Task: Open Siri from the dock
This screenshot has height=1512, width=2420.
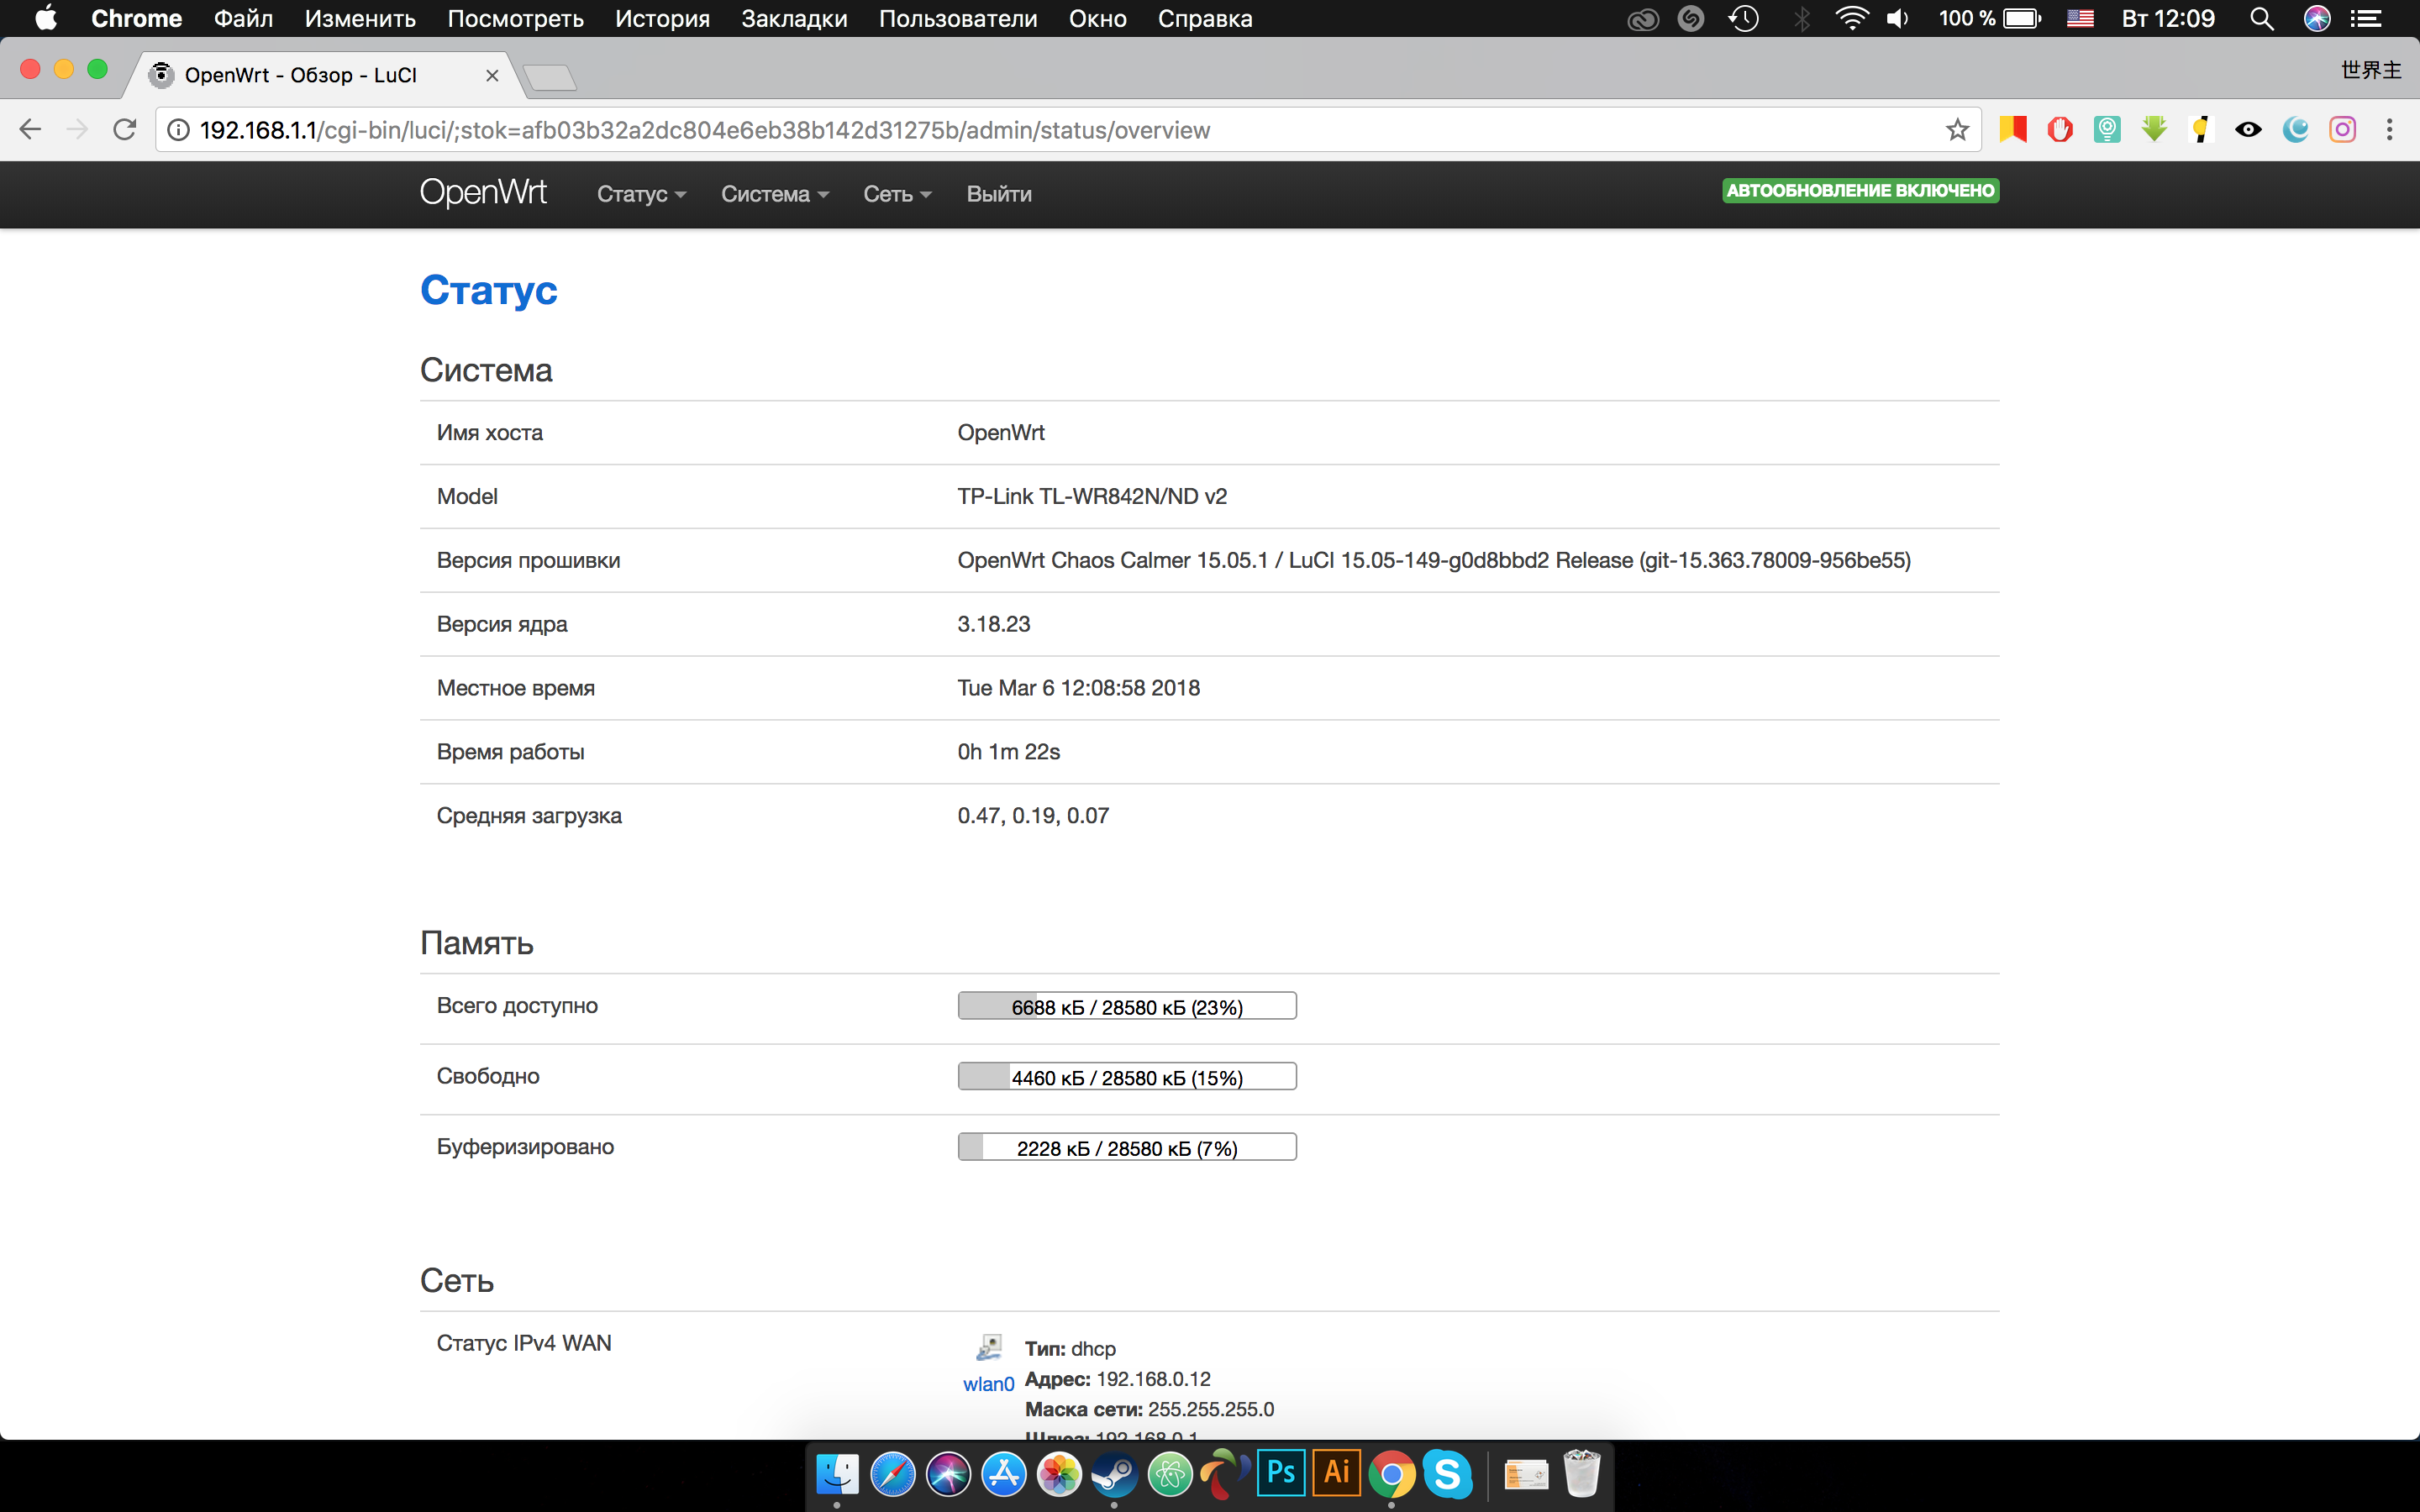Action: 948,1474
